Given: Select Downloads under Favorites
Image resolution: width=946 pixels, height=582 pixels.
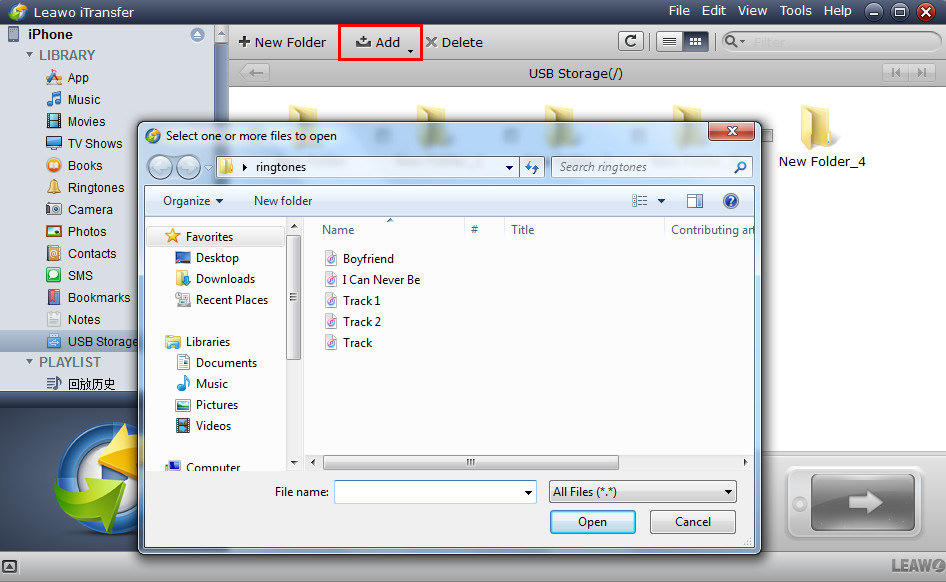Looking at the screenshot, I should click(x=215, y=279).
